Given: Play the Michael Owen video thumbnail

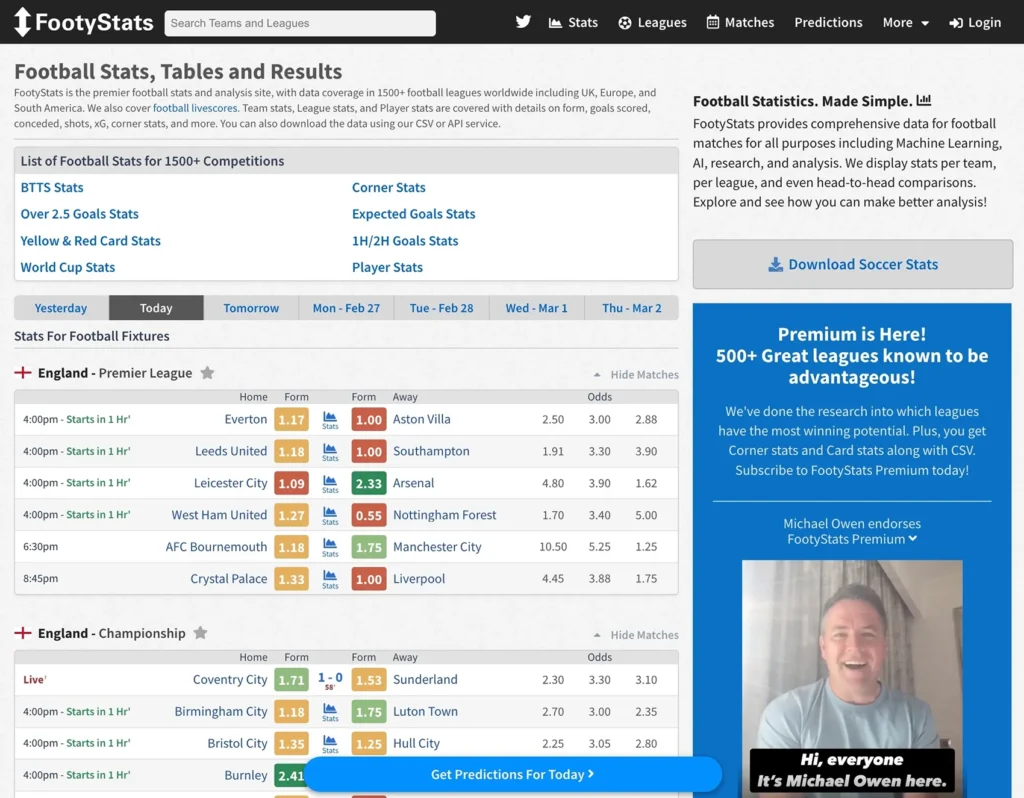Looking at the screenshot, I should tap(852, 678).
